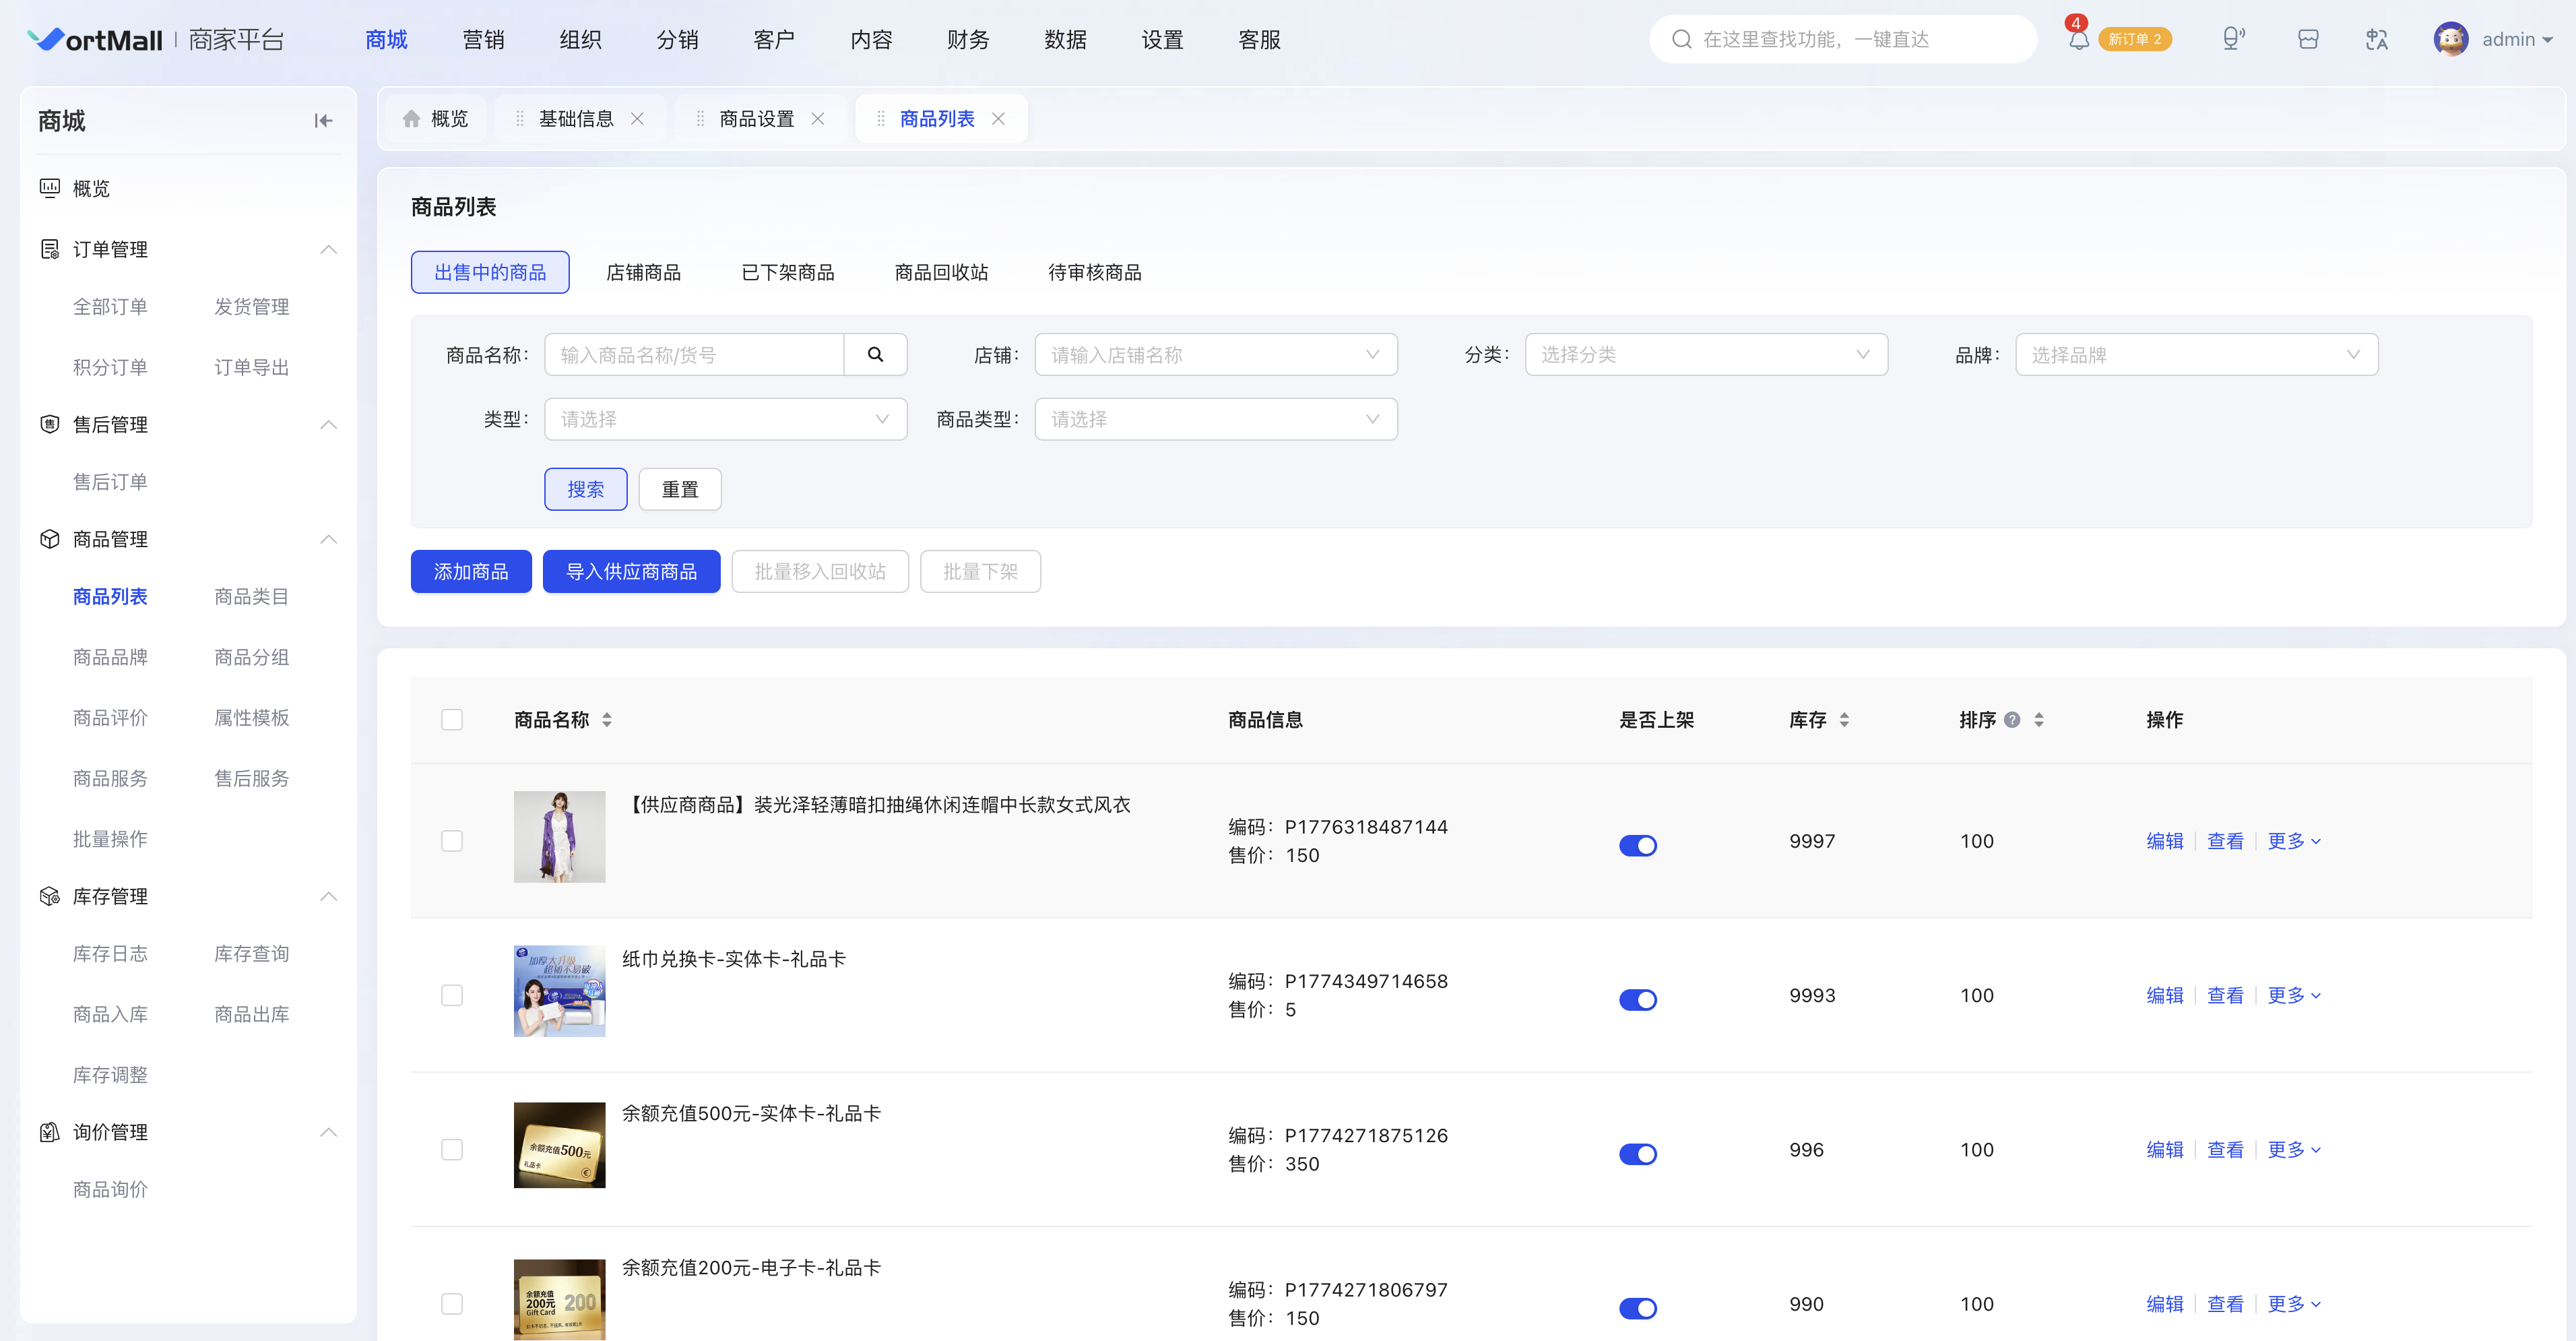Click the 添加商品 button
Viewport: 2576px width, 1341px height.
pos(471,572)
